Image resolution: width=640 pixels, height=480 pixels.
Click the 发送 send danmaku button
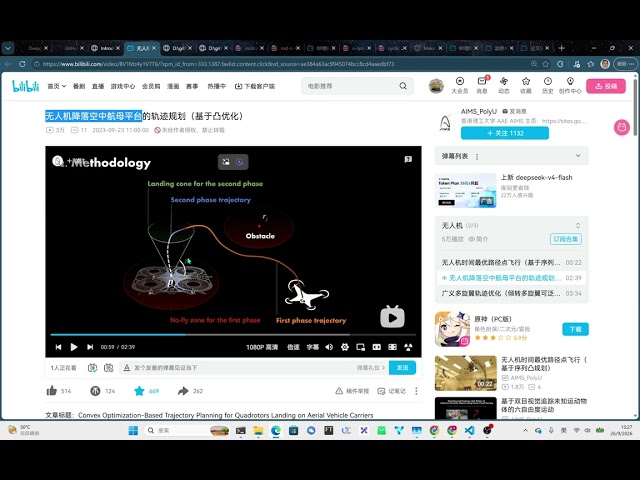coord(402,368)
